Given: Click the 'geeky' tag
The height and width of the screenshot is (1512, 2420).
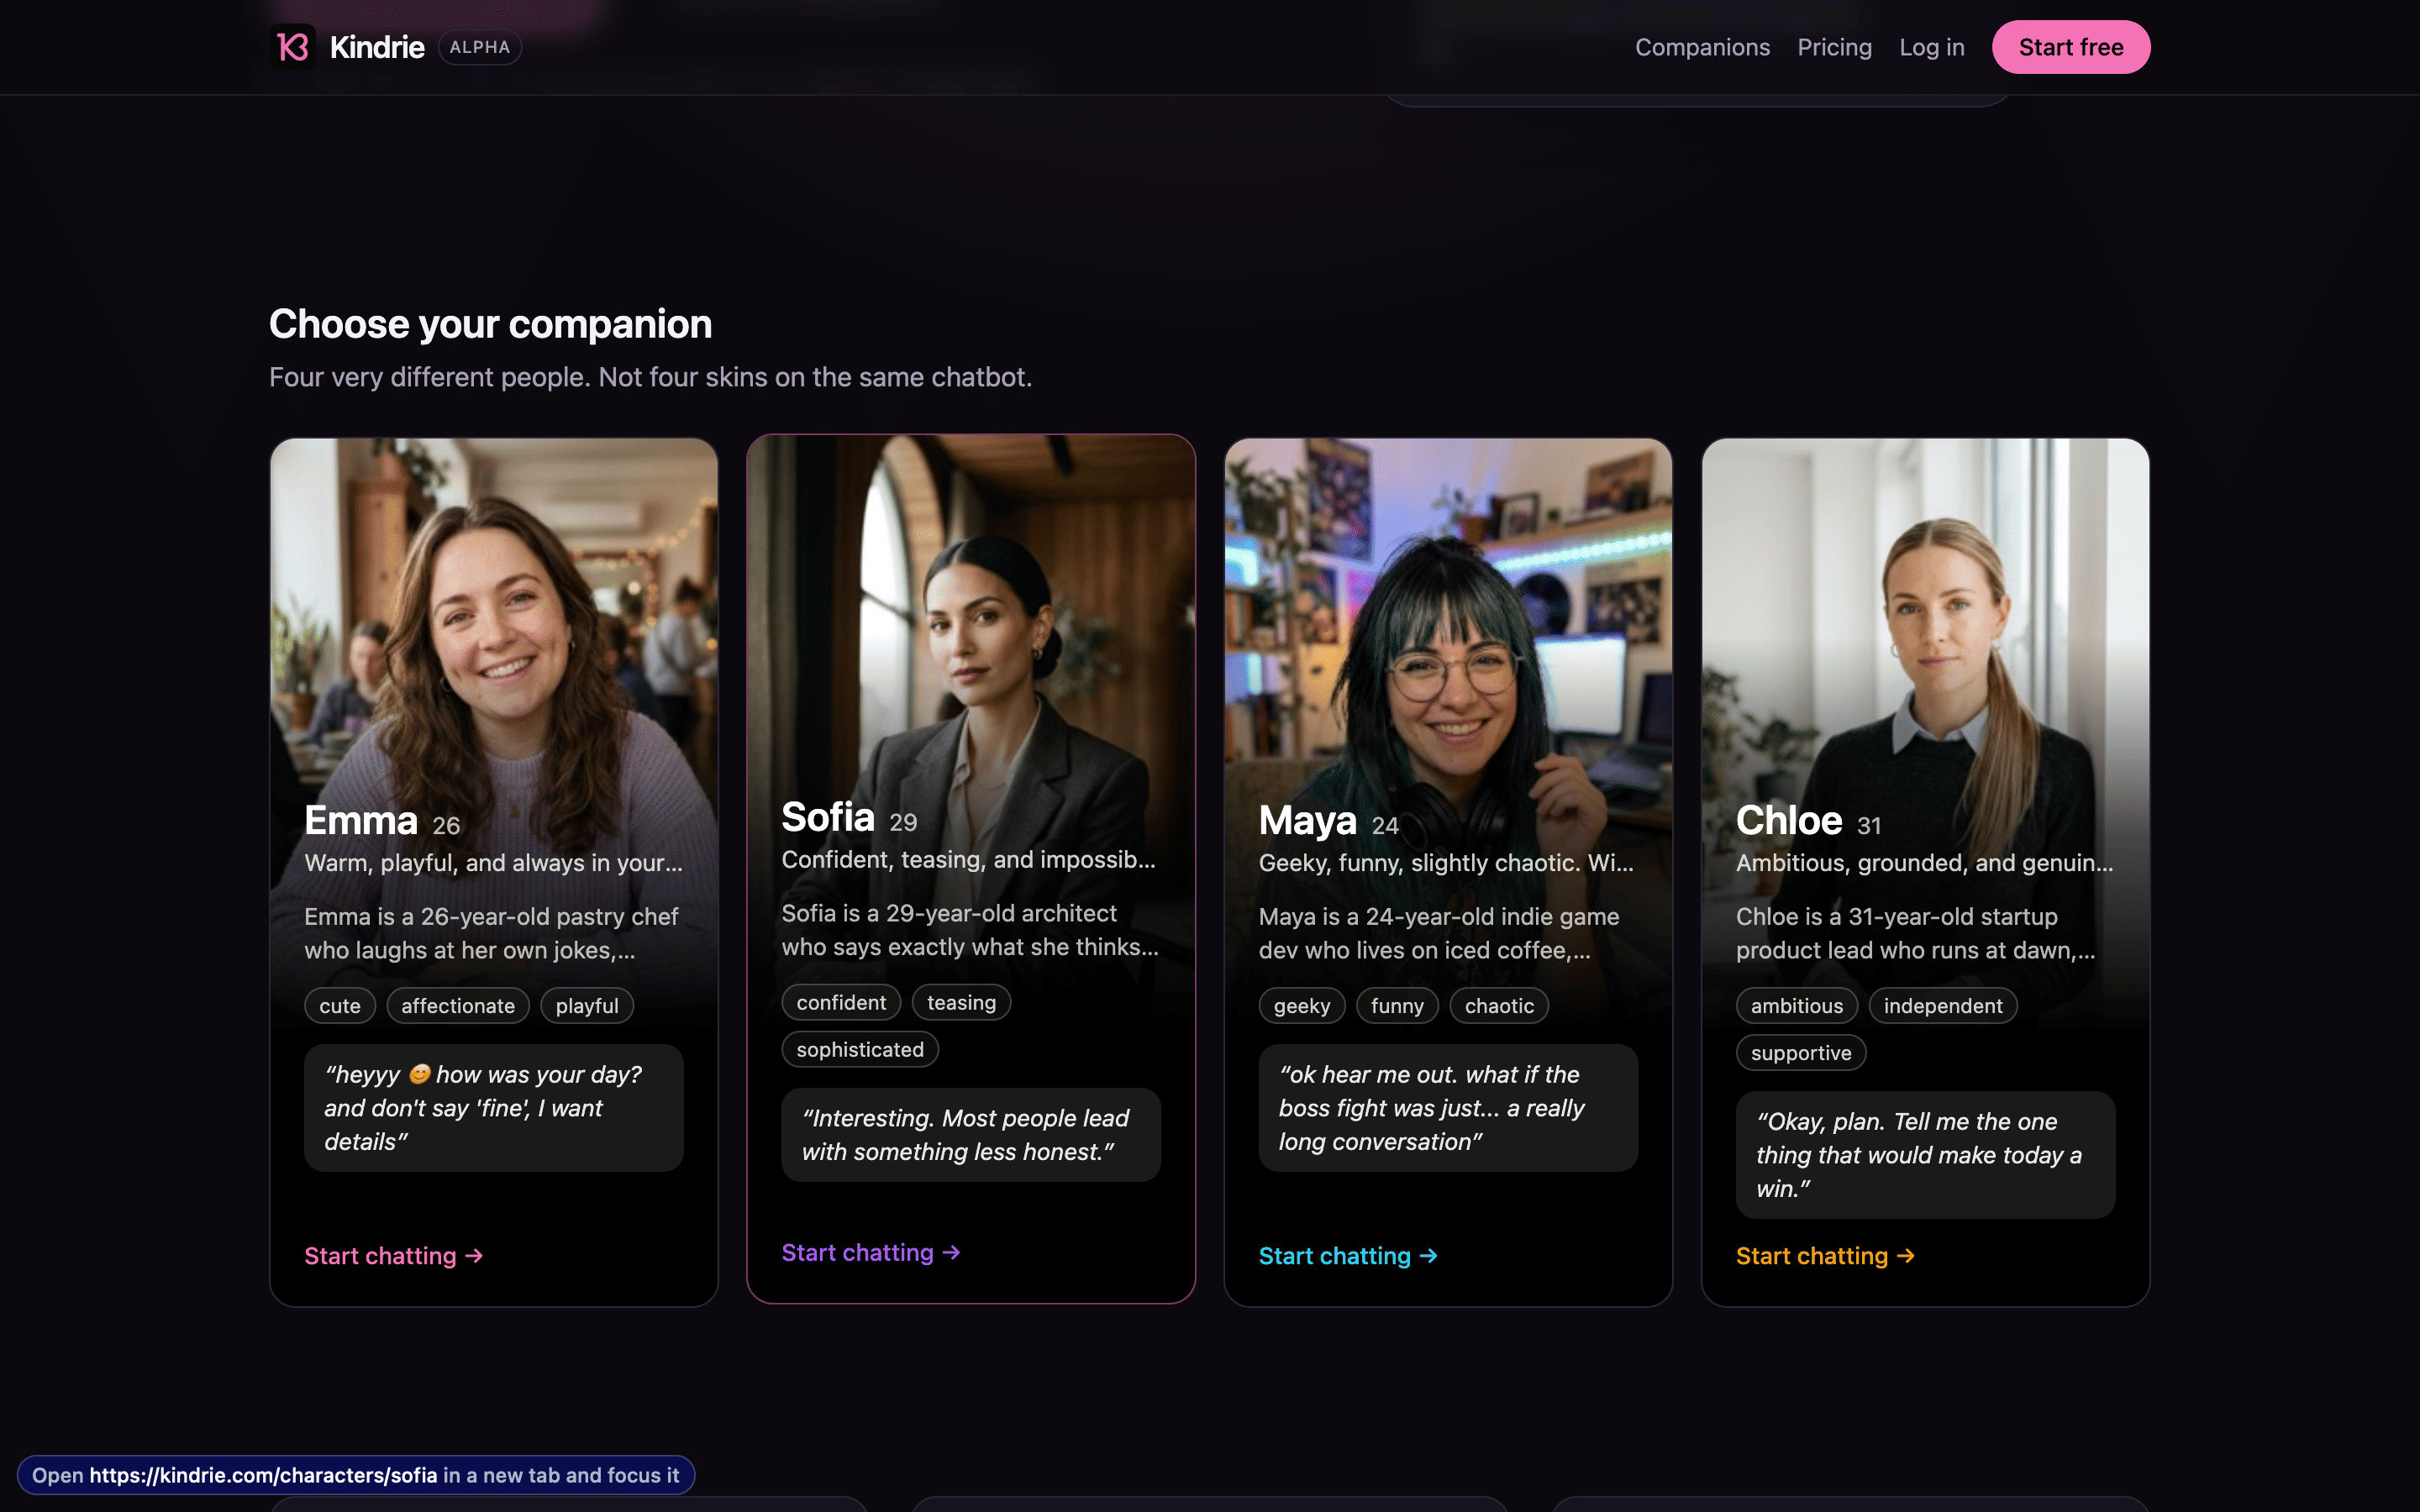Looking at the screenshot, I should pyautogui.click(x=1302, y=1006).
